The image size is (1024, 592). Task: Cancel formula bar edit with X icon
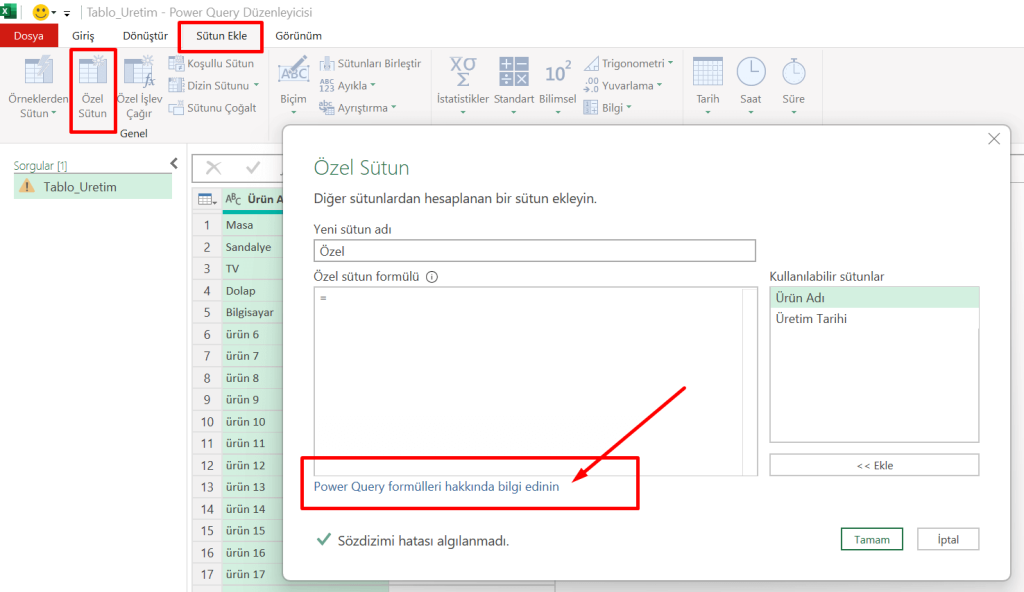(x=214, y=168)
